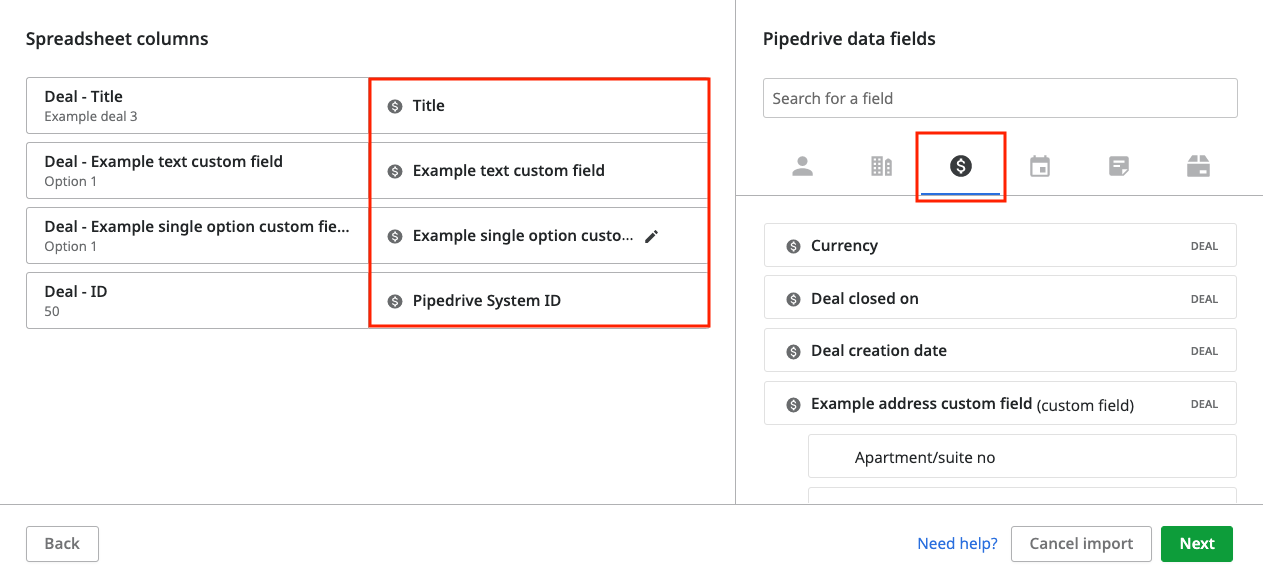Select the Deal - Title spreadsheet column
Screen dimensions: 1263x582
coord(198,106)
